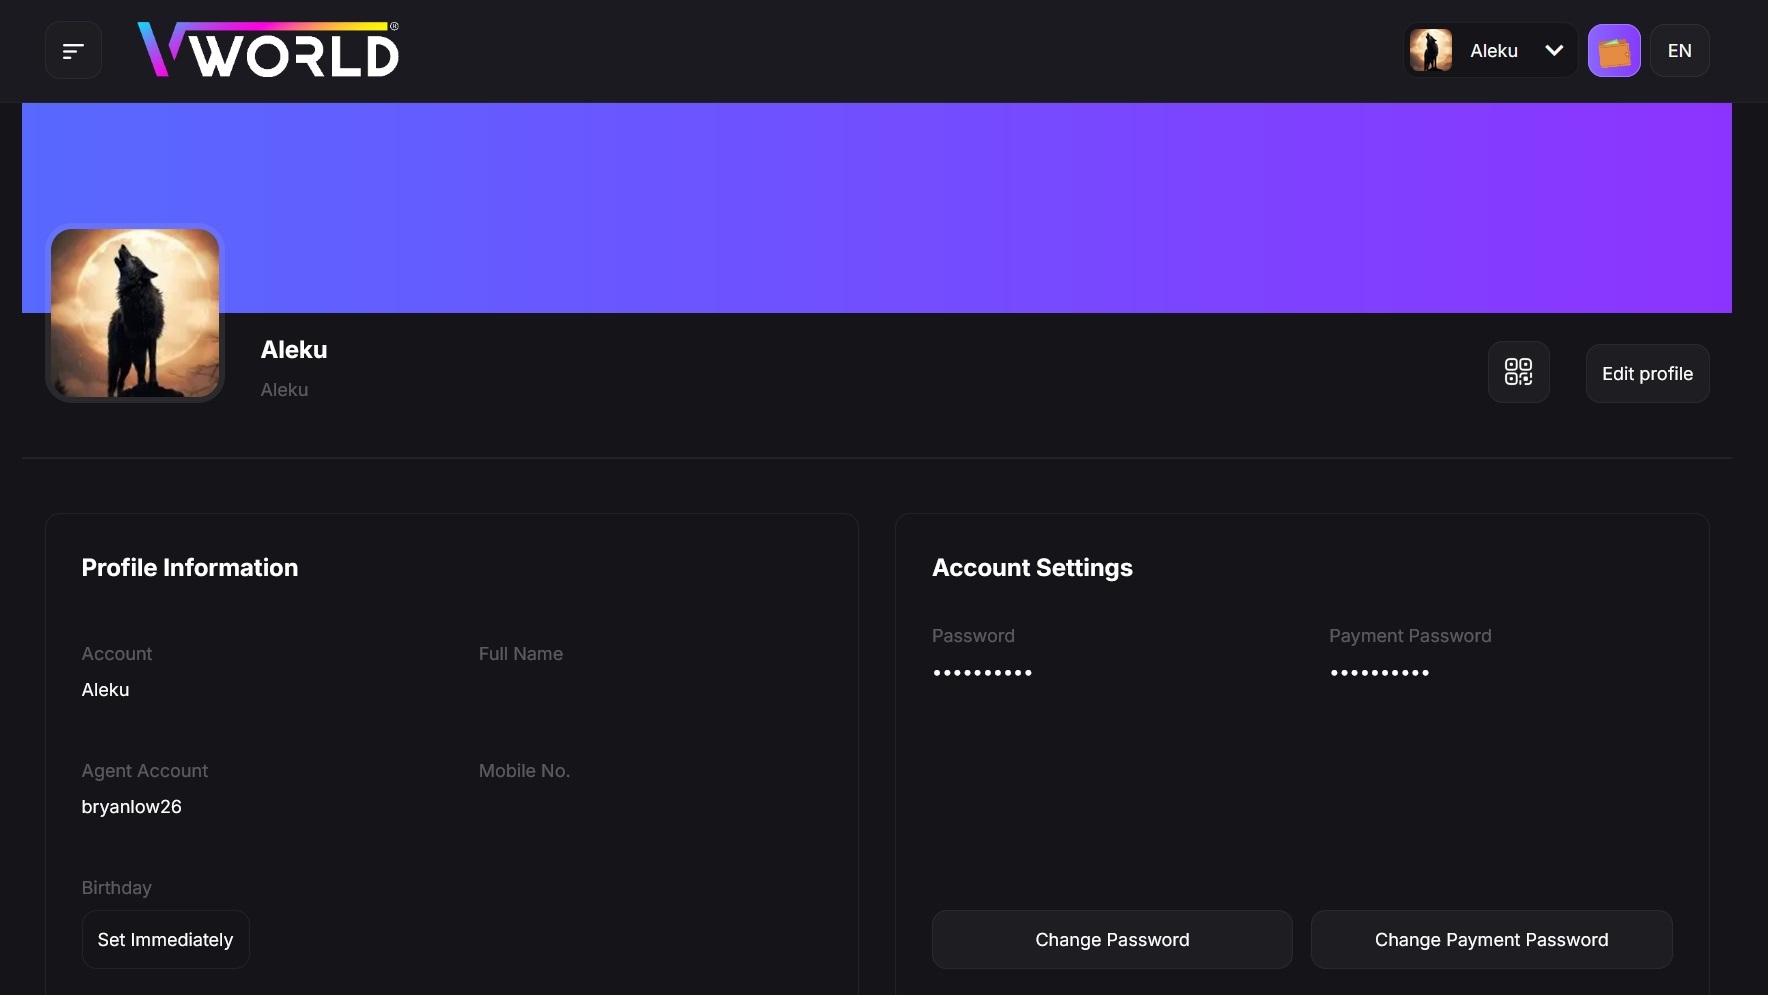The width and height of the screenshot is (1768, 995).
Task: Click the Mobile No. label
Action: coord(524,771)
